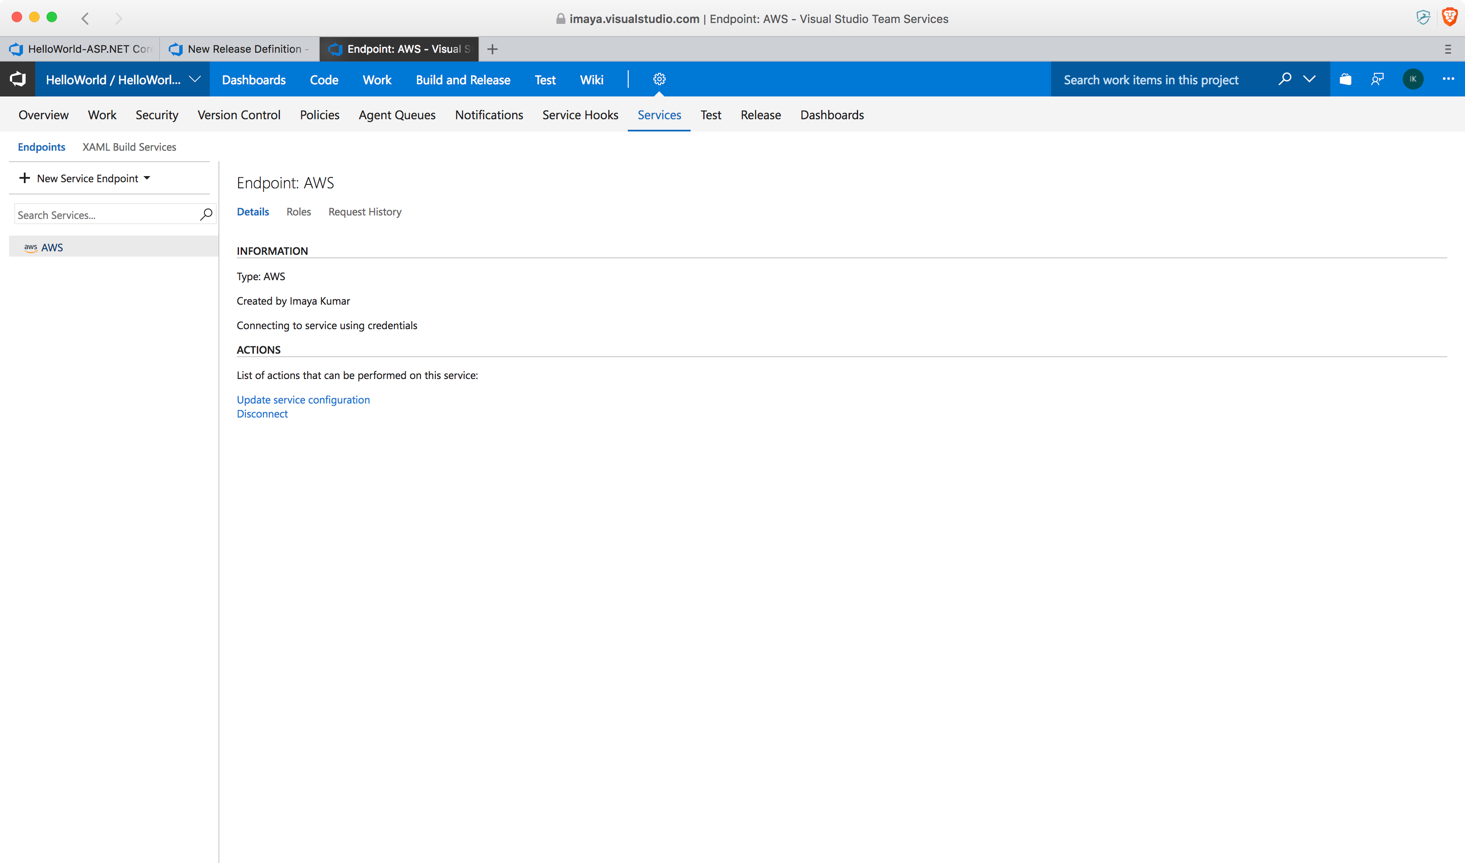
Task: Click the lock icon in the address bar
Action: click(x=560, y=19)
